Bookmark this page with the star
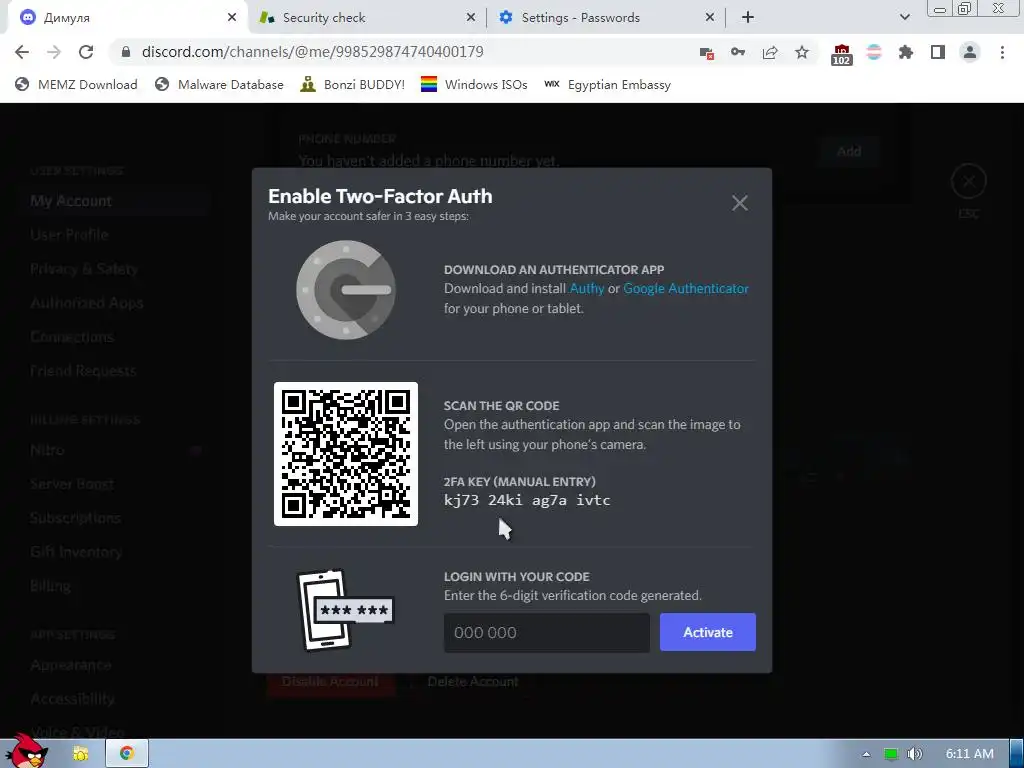This screenshot has height=768, width=1024. (802, 52)
